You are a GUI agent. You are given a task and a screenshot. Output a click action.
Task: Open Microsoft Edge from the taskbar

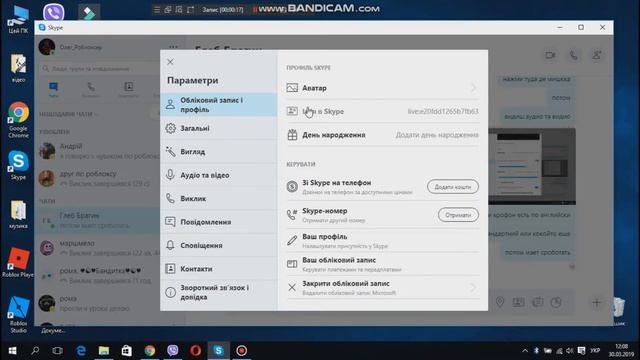(x=81, y=351)
